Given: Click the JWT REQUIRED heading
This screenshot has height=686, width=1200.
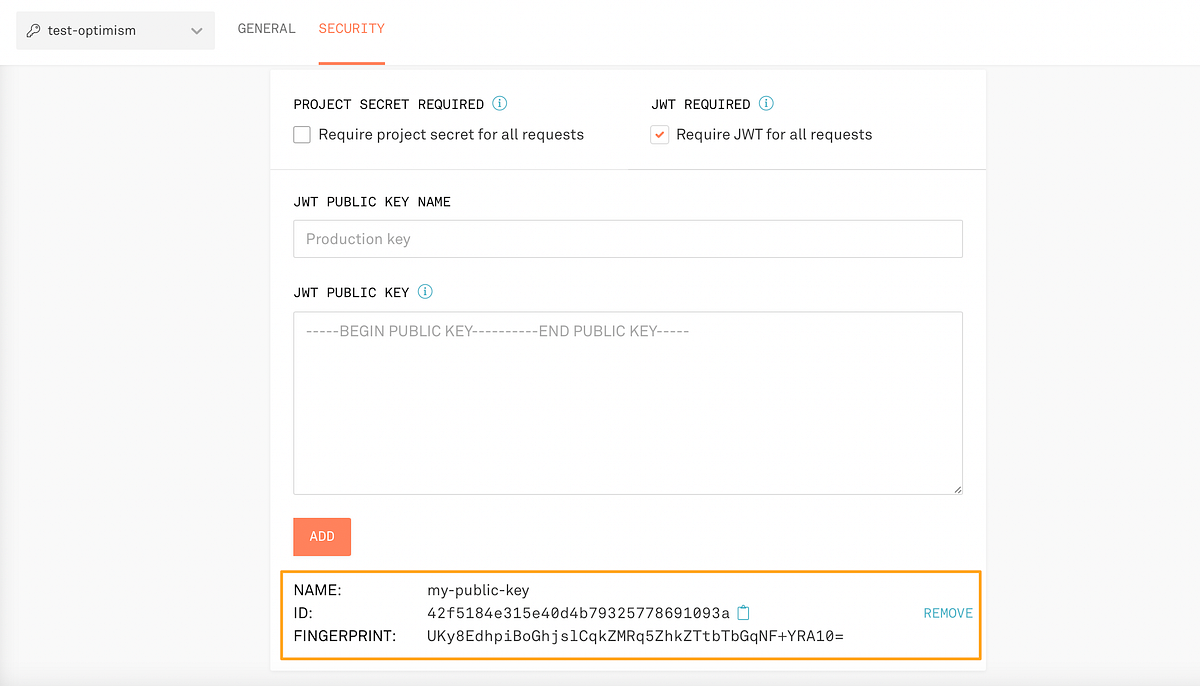Looking at the screenshot, I should point(701,104).
